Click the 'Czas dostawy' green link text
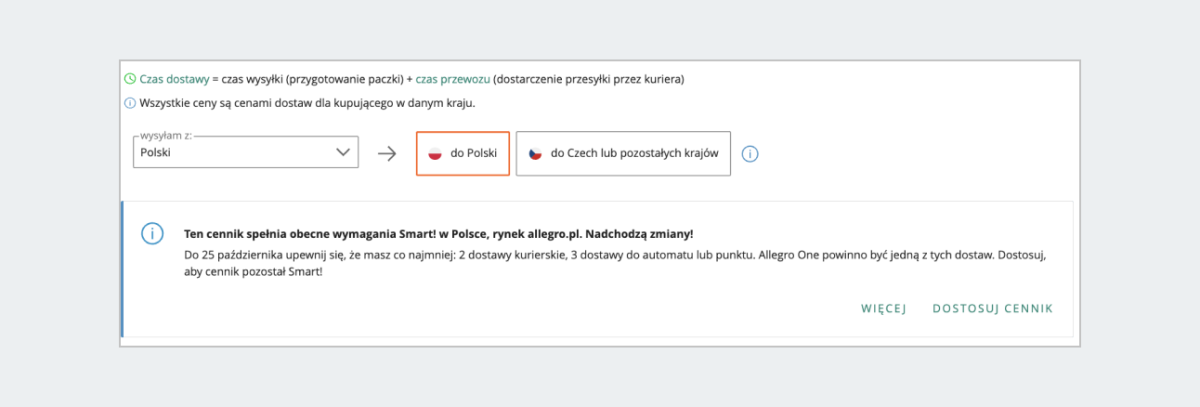This screenshot has width=1200, height=407. pos(173,79)
